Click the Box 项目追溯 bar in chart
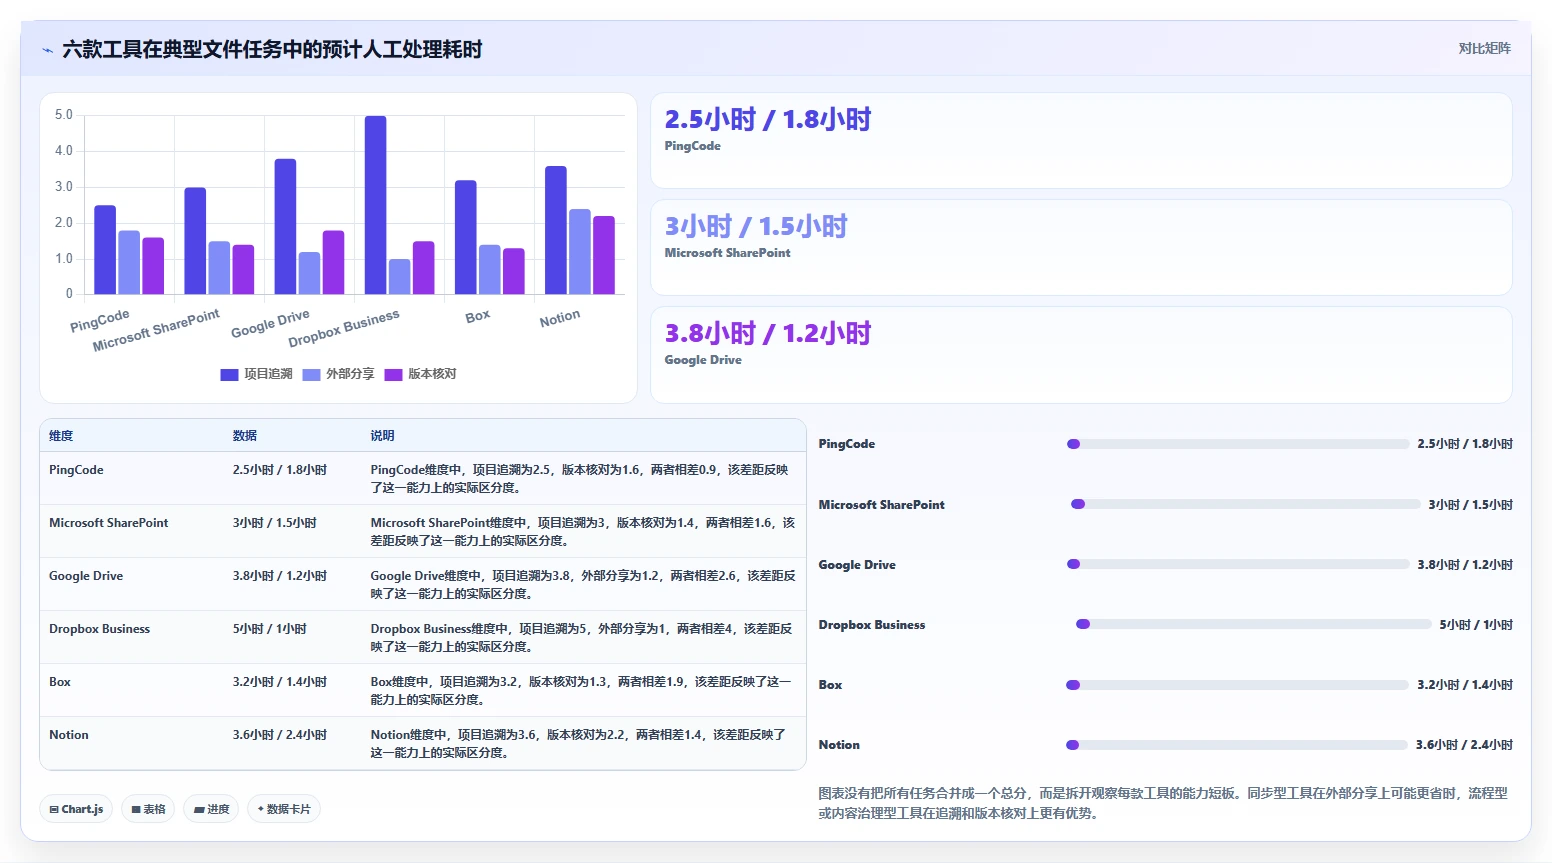The height and width of the screenshot is (863, 1552). click(465, 237)
